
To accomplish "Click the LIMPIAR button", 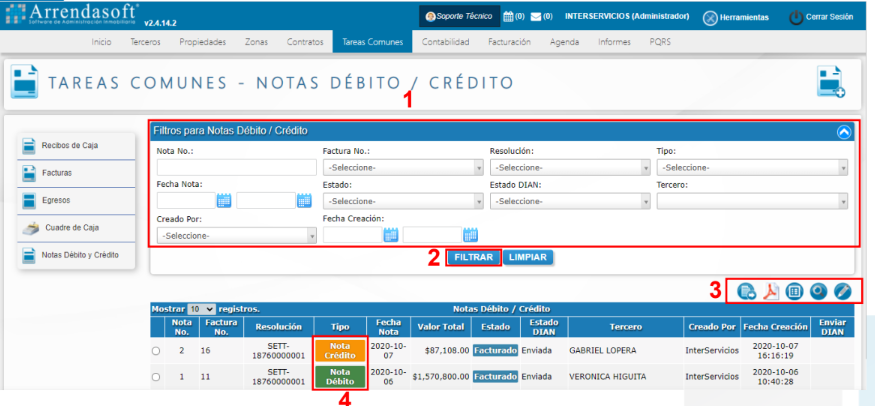I will pyautogui.click(x=528, y=257).
